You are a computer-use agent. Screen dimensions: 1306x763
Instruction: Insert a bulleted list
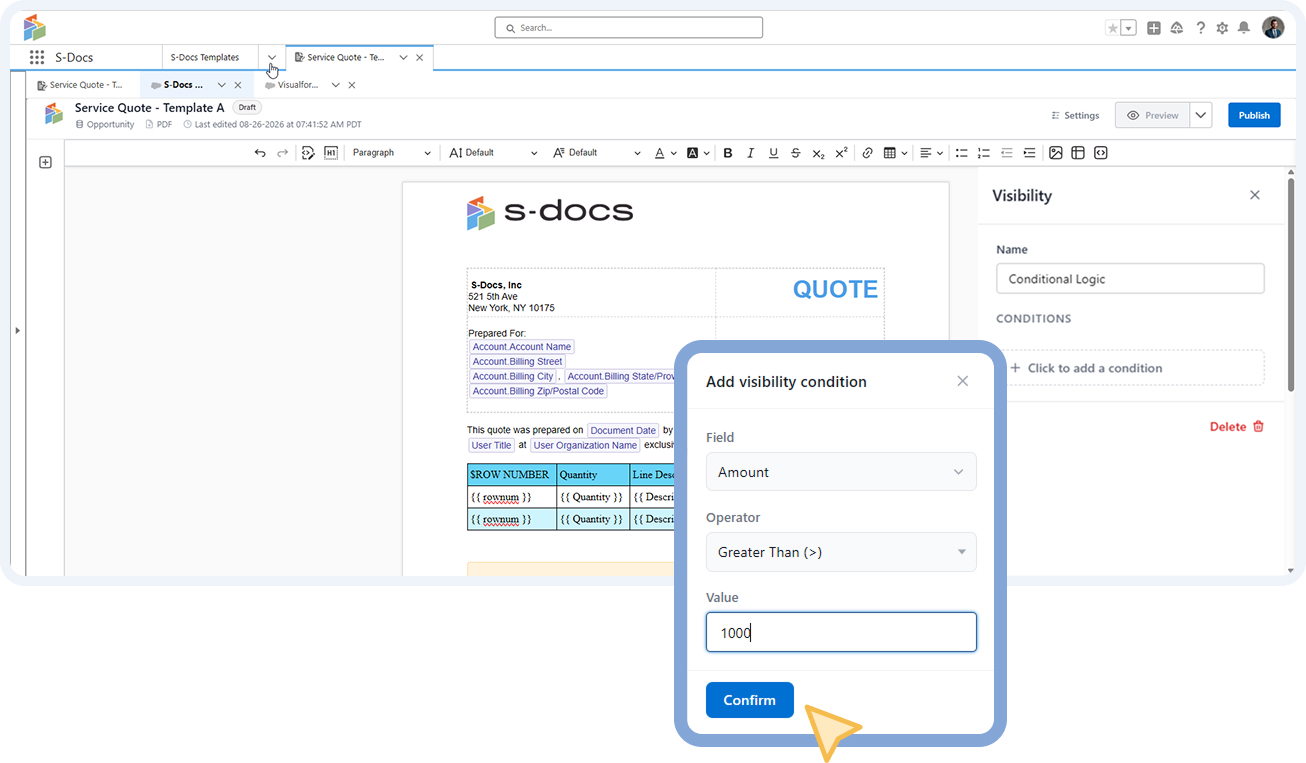pyautogui.click(x=961, y=153)
